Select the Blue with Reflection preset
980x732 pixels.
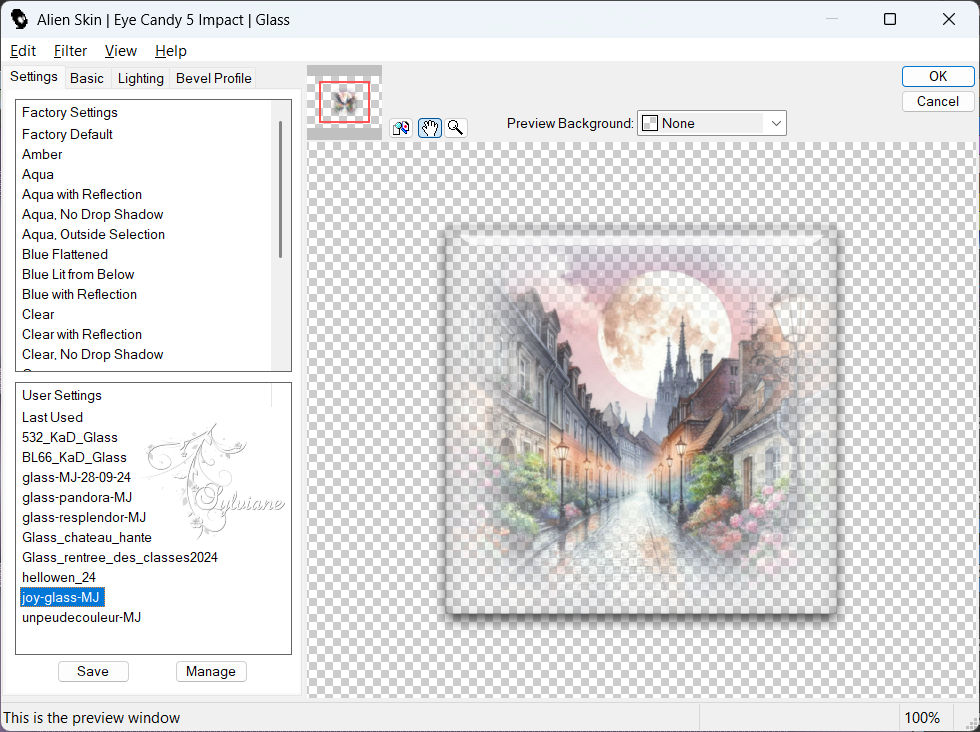point(79,294)
